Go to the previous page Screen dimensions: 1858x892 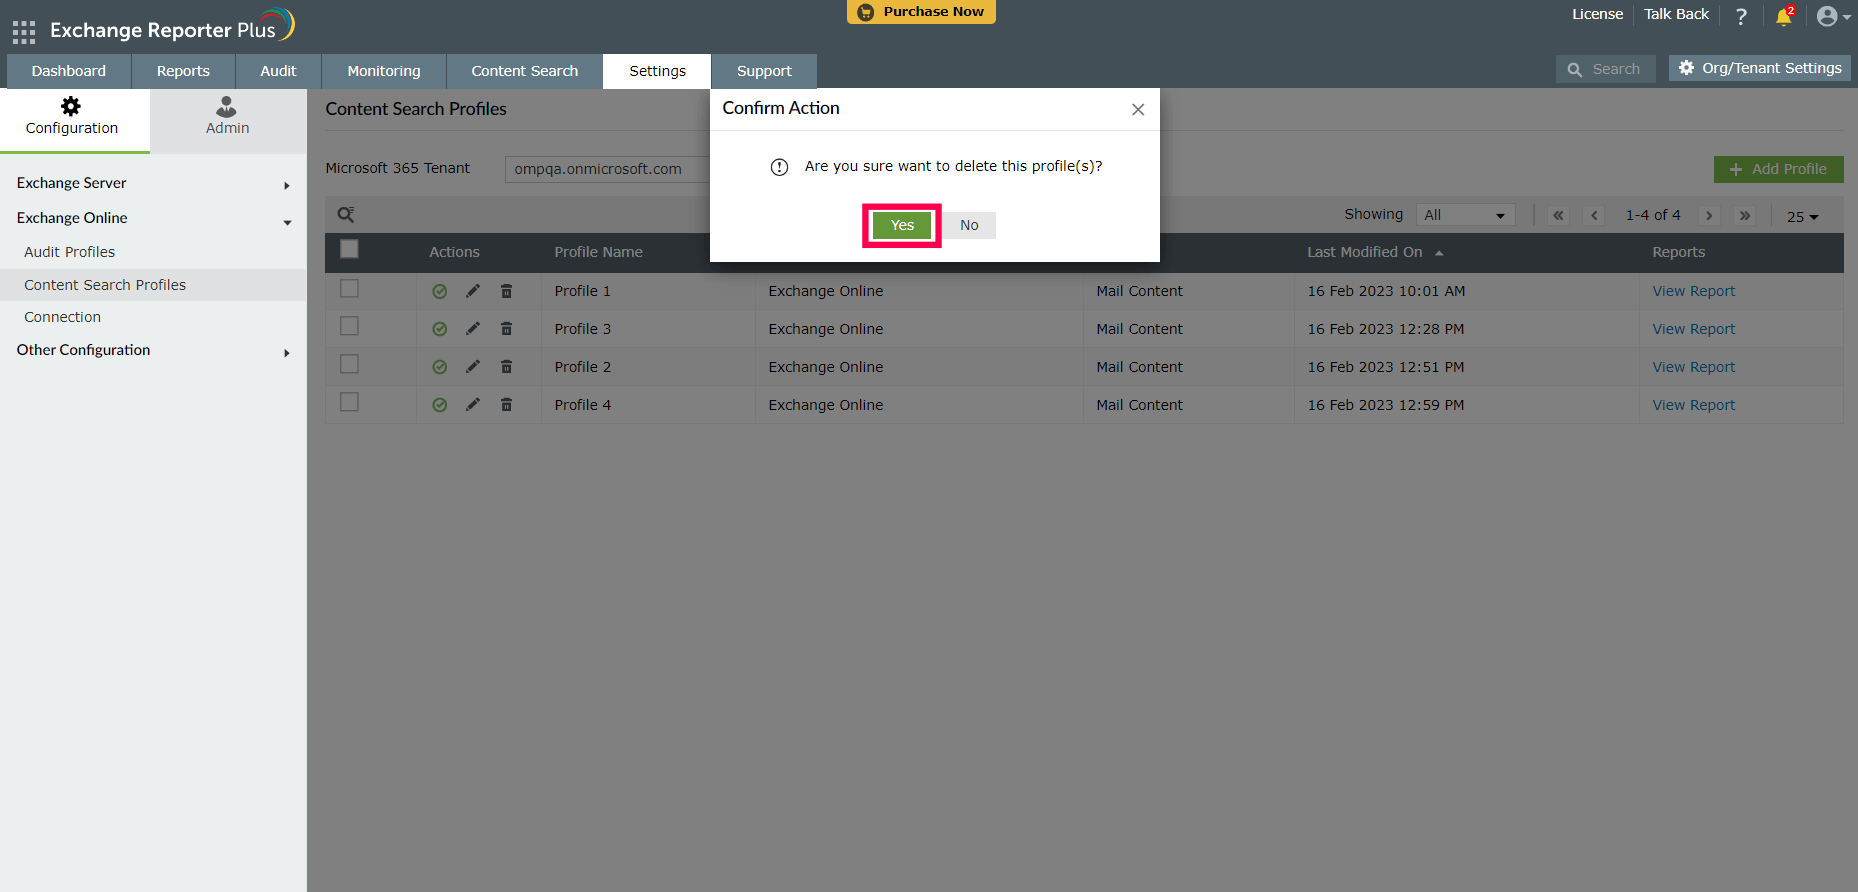click(1595, 215)
